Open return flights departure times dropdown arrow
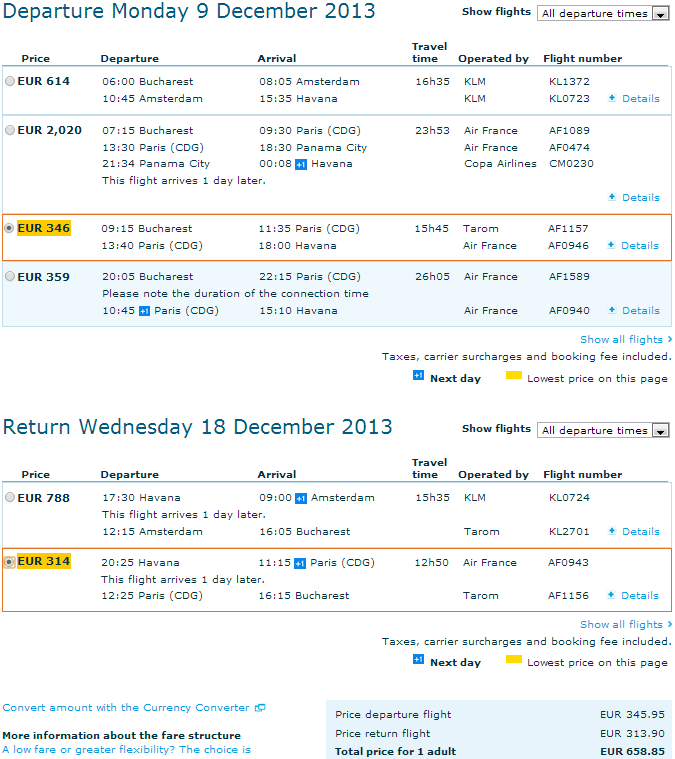Image resolution: width=675 pixels, height=759 pixels. coord(660,430)
